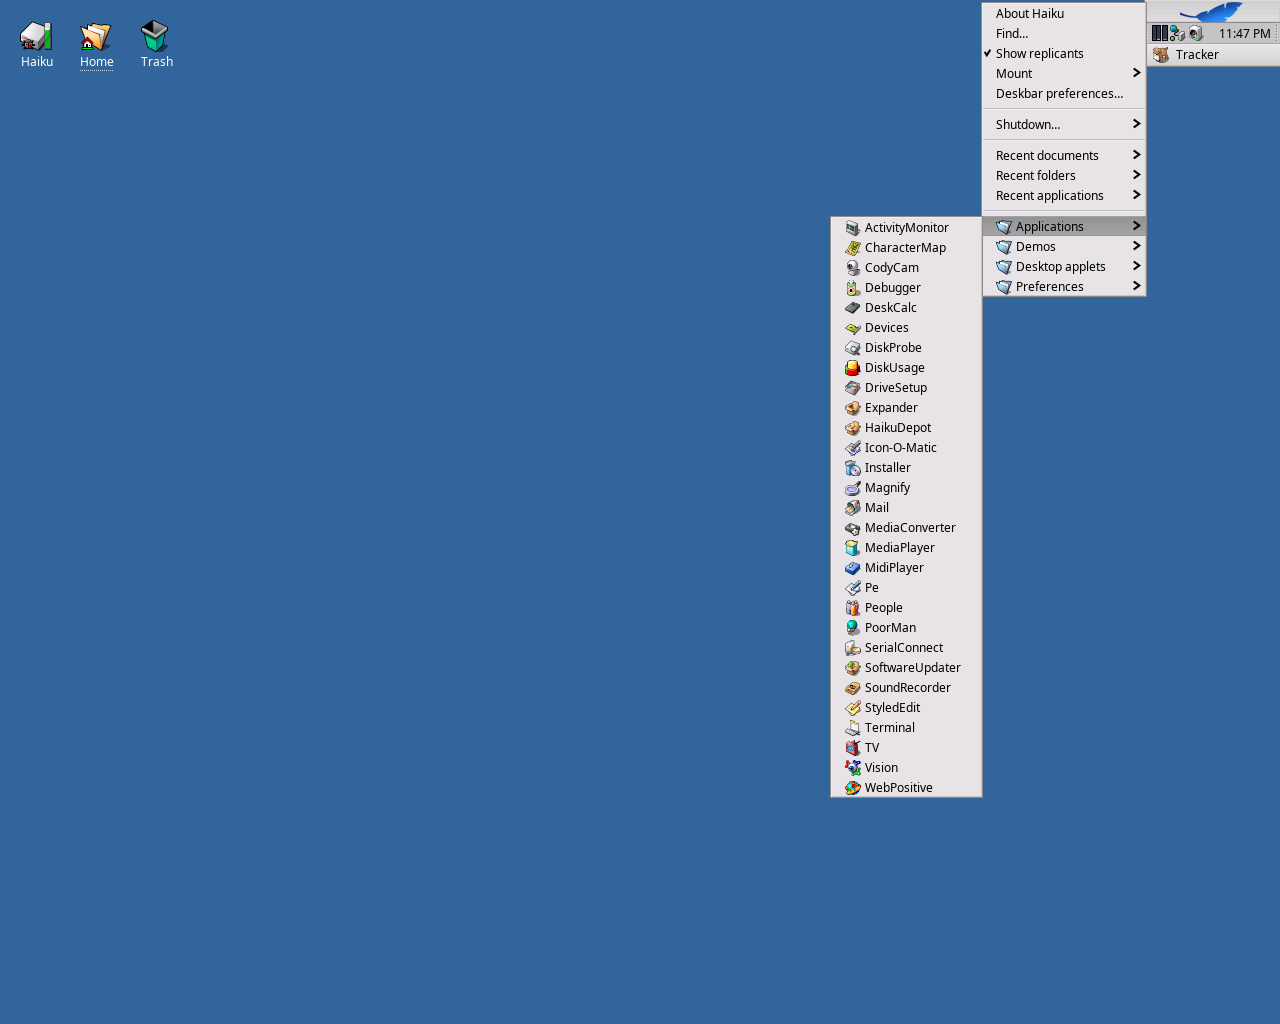Expand the Applications submenu arrow
This screenshot has height=1024, width=1280.
(x=1136, y=226)
